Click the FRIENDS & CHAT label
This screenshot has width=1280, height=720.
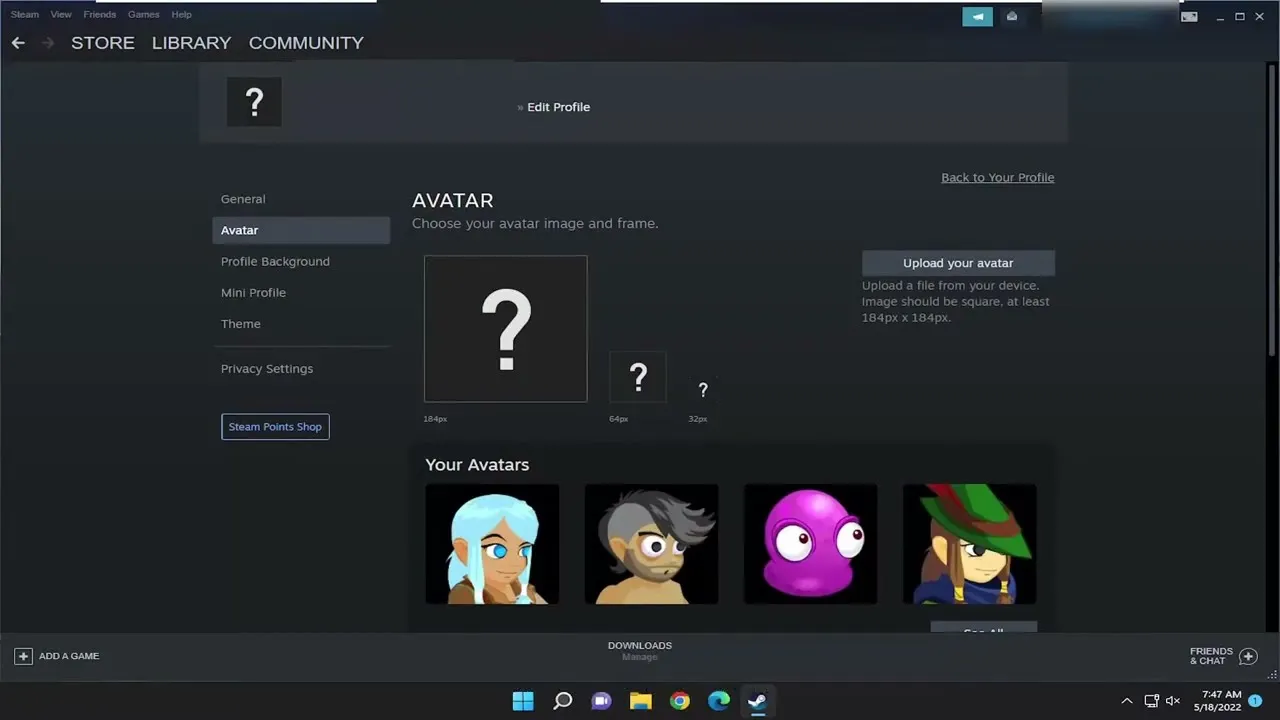coord(1211,656)
